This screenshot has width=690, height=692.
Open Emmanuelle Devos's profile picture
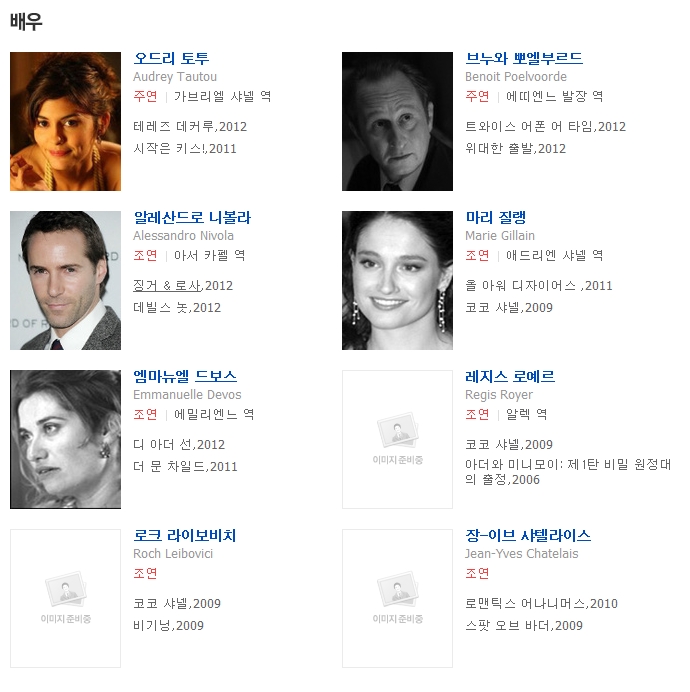coord(65,439)
